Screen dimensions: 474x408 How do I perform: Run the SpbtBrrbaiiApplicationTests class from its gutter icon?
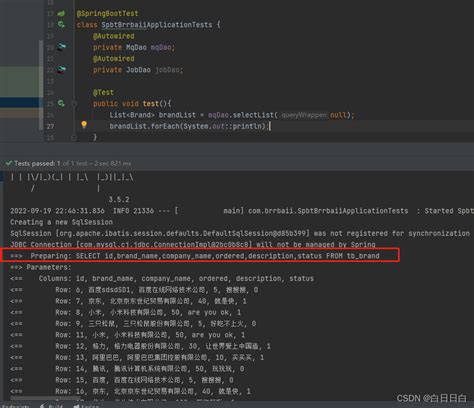(x=61, y=24)
